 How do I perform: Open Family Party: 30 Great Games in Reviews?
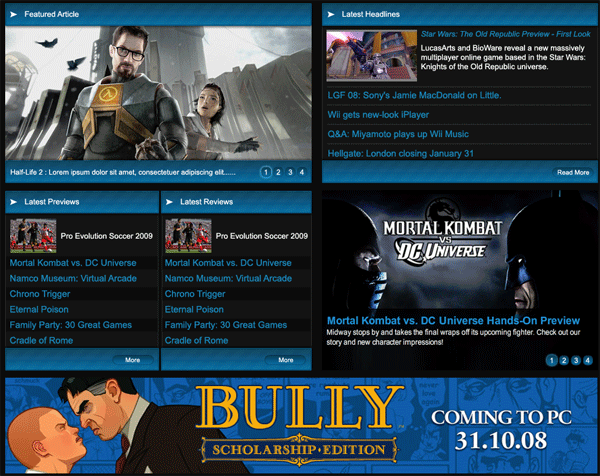pyautogui.click(x=226, y=325)
